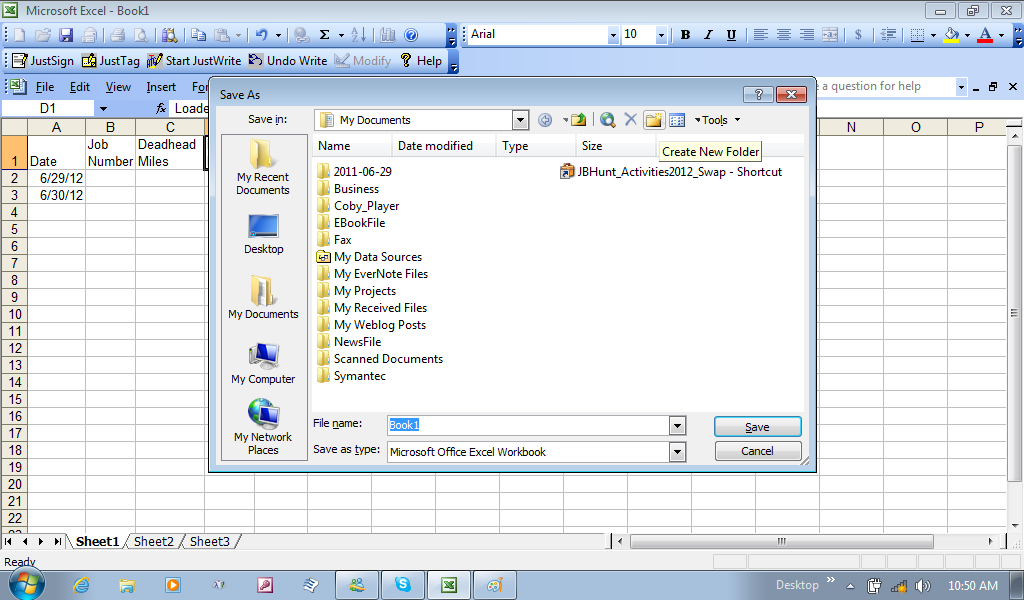Image resolution: width=1024 pixels, height=600 pixels.
Task: Open the Tools dropdown in Save As
Action: [x=718, y=120]
